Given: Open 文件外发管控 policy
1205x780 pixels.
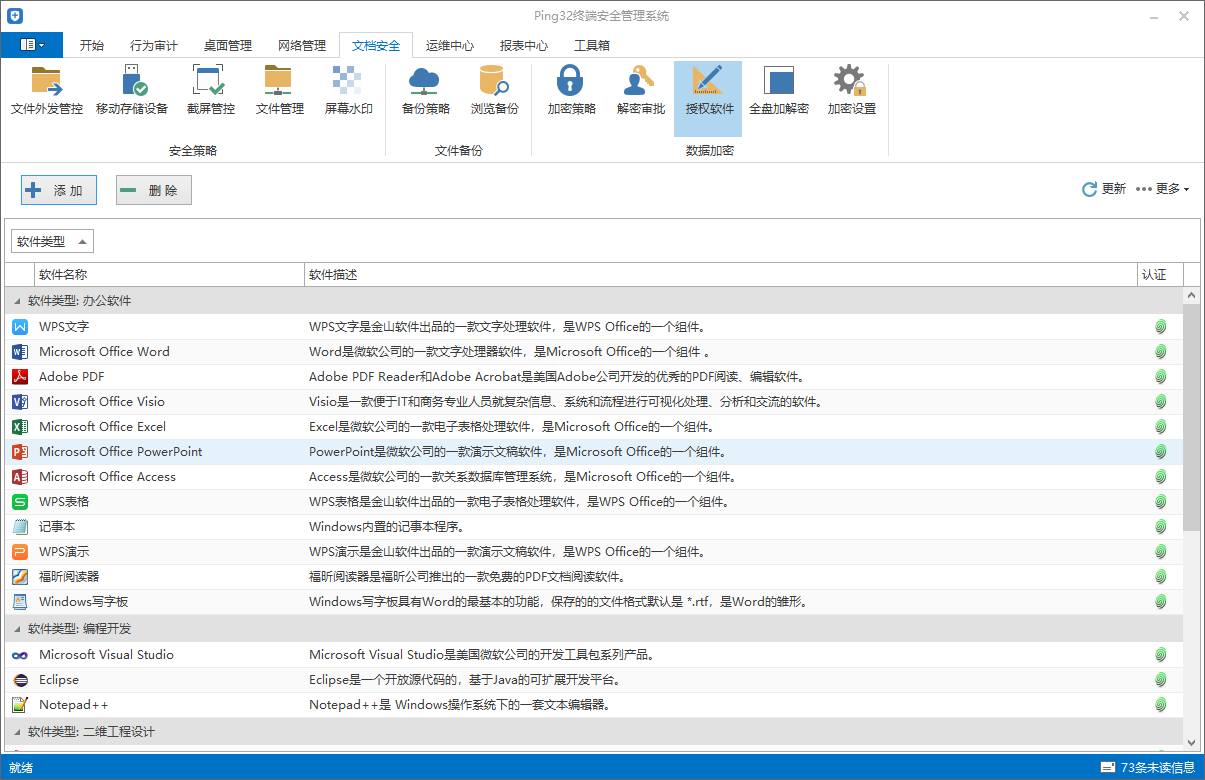Looking at the screenshot, I should coord(47,92).
